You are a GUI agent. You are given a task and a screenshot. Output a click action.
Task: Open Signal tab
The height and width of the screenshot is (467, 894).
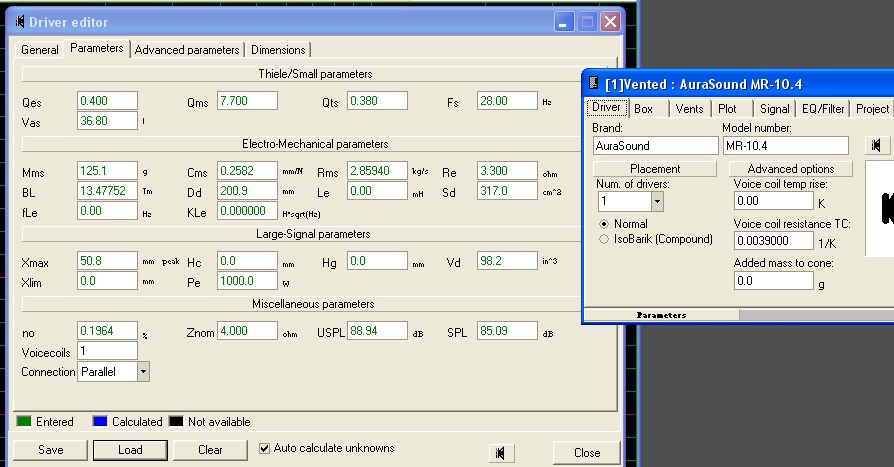point(774,109)
